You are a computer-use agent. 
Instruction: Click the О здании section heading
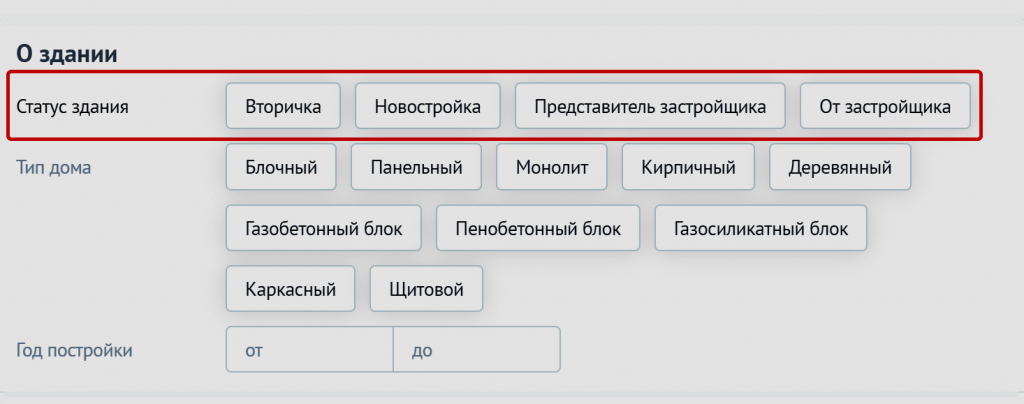click(67, 54)
